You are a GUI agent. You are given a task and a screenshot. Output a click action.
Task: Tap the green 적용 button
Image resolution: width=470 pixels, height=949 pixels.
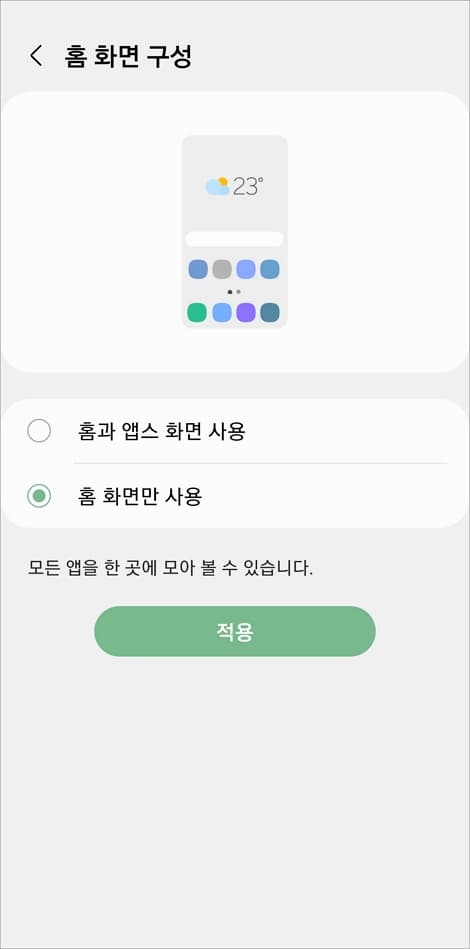point(235,631)
